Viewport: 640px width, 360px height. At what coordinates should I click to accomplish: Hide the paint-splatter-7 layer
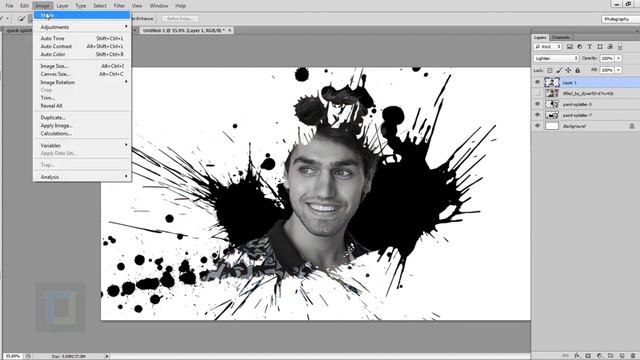[537, 115]
